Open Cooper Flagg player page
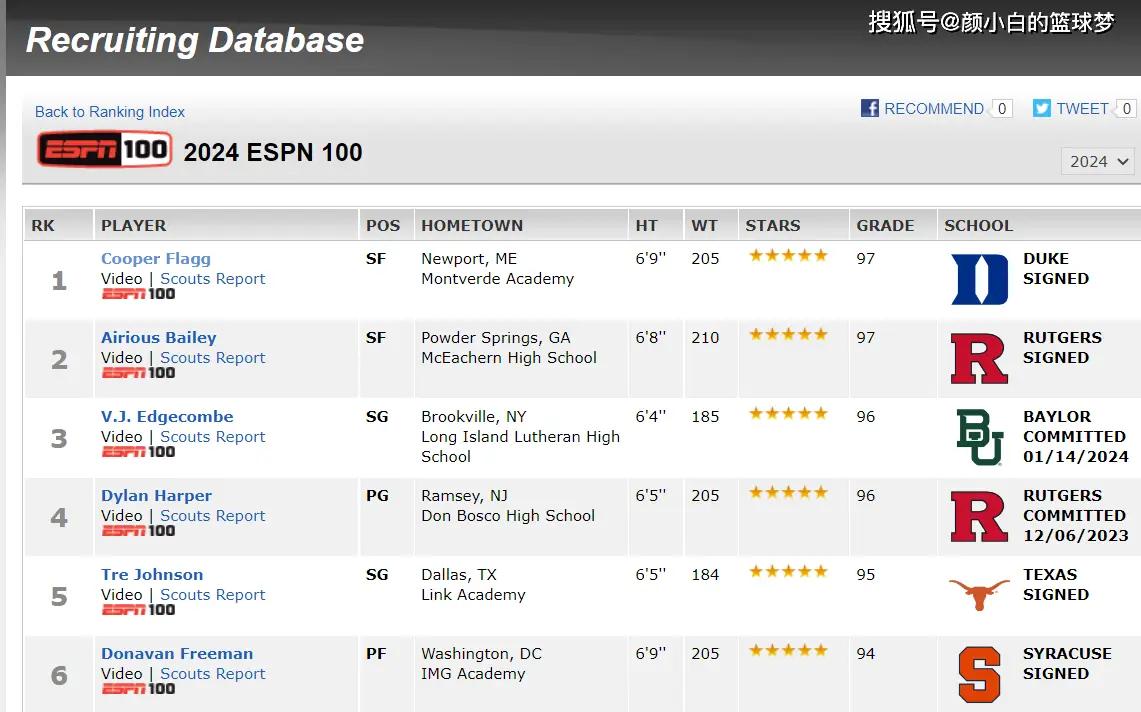The width and height of the screenshot is (1141, 712). pyautogui.click(x=156, y=258)
